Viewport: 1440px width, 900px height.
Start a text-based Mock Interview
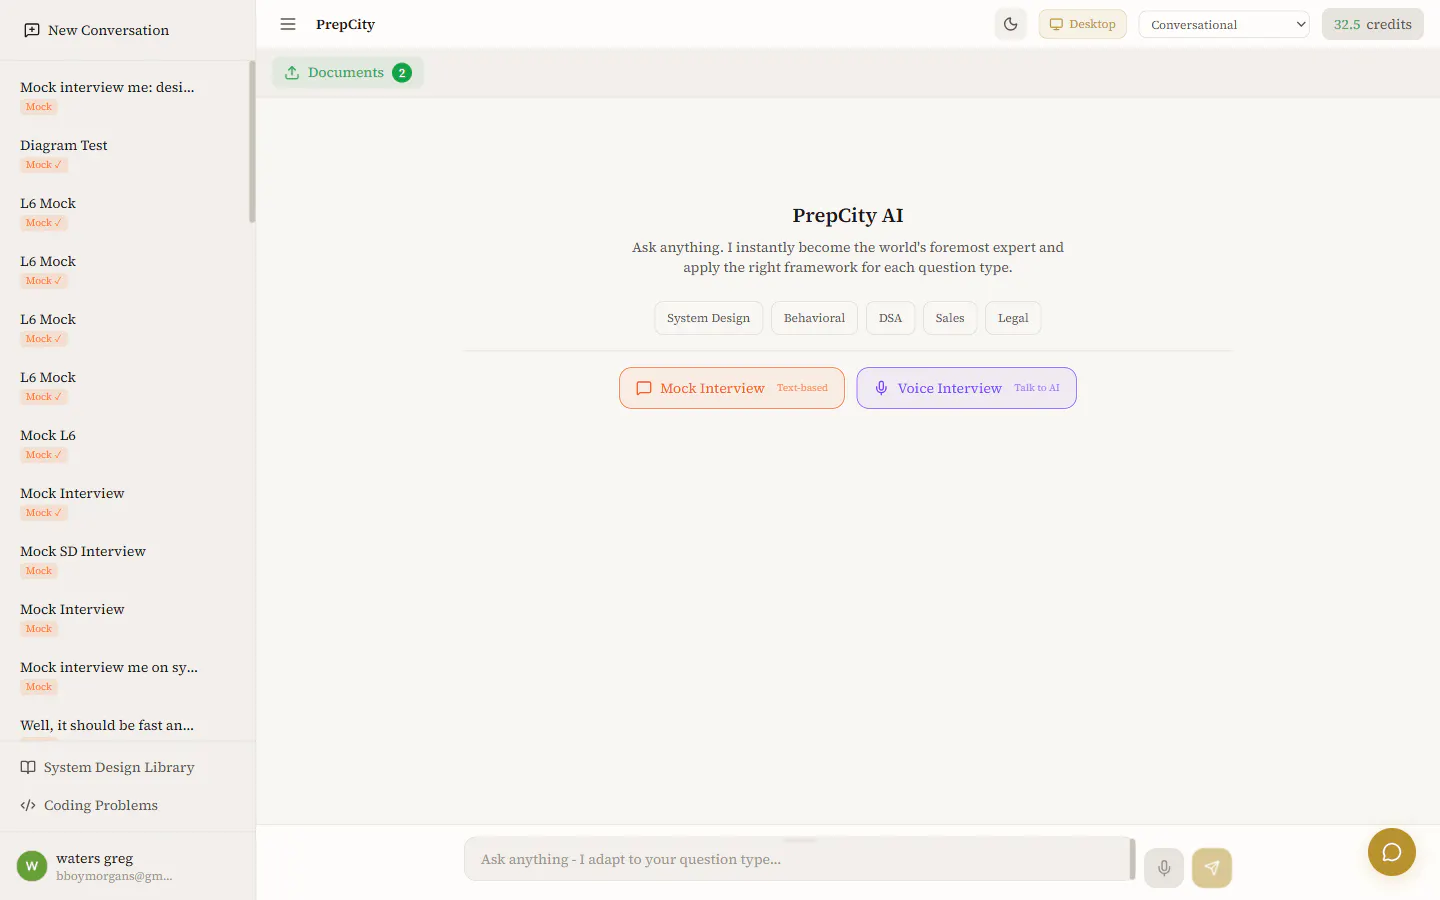coord(732,388)
